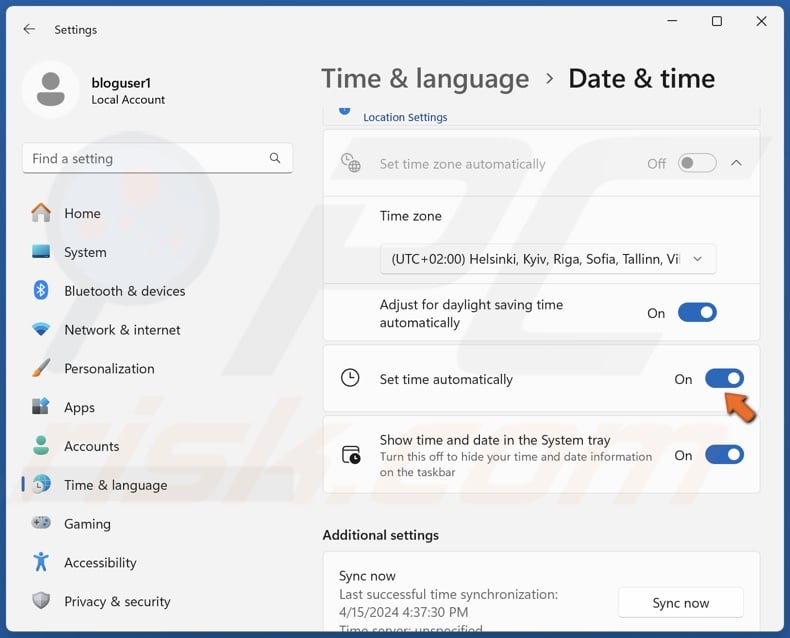The width and height of the screenshot is (790, 638).
Task: Minimize the Settings window
Action: pos(672,21)
